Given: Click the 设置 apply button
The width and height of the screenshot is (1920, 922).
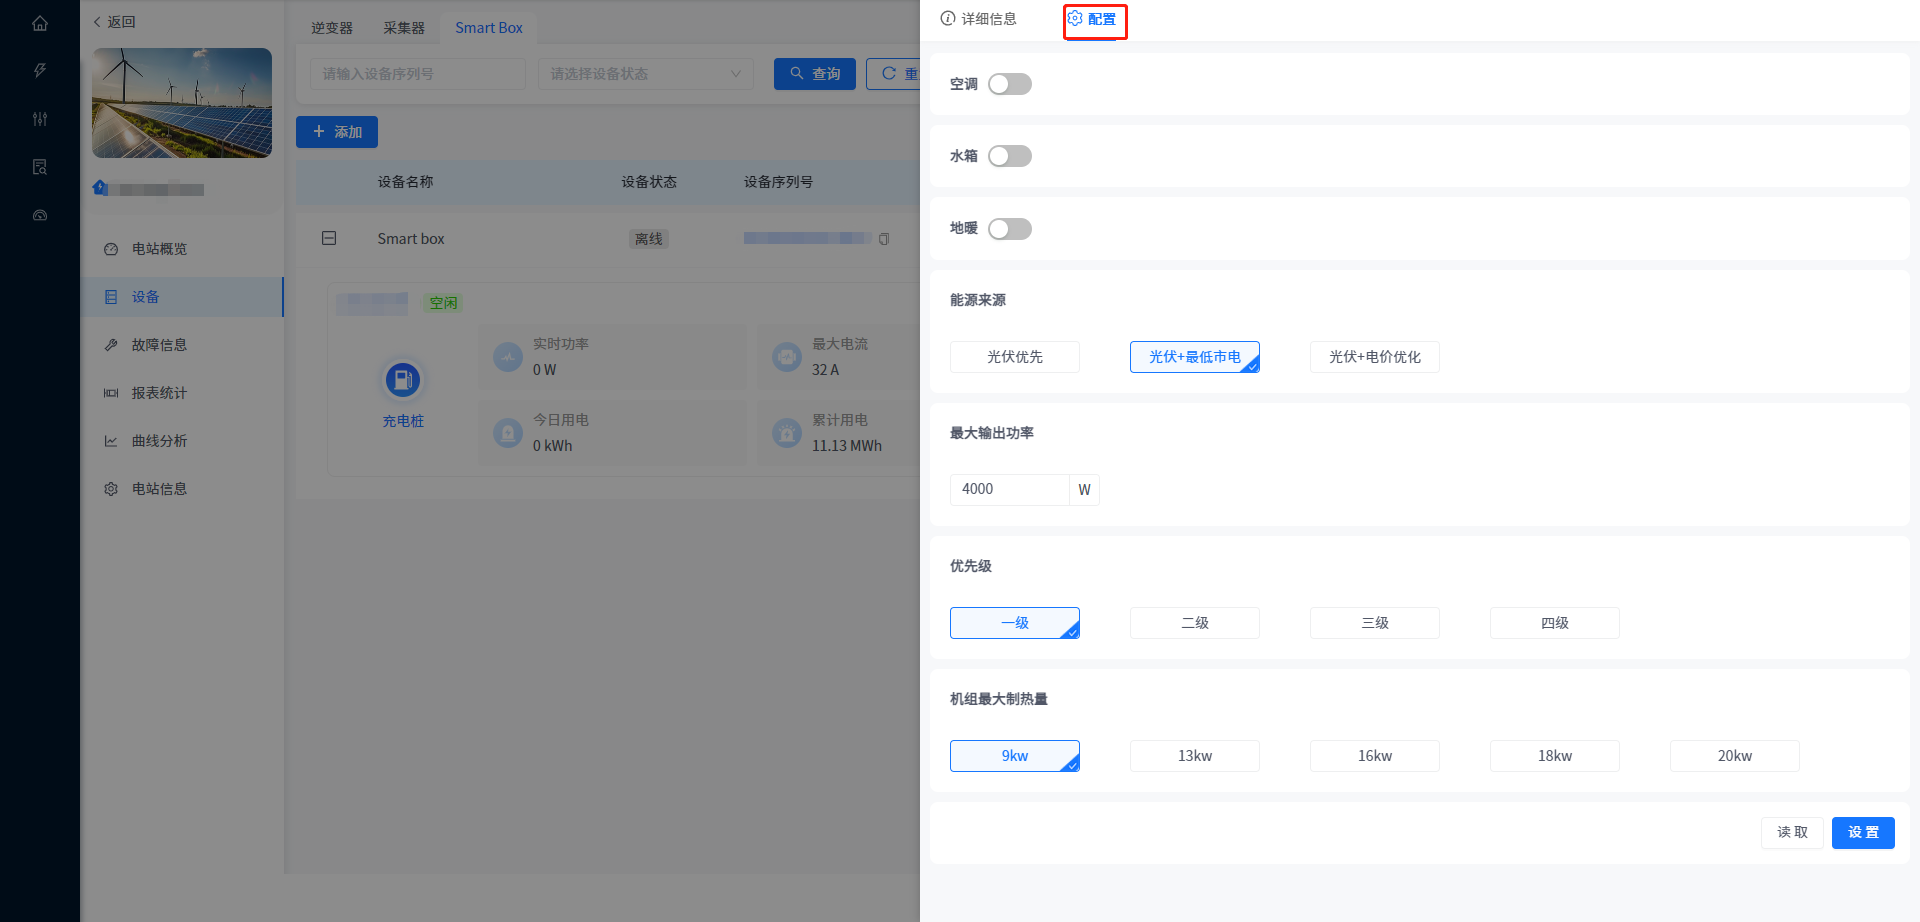Looking at the screenshot, I should (1862, 832).
